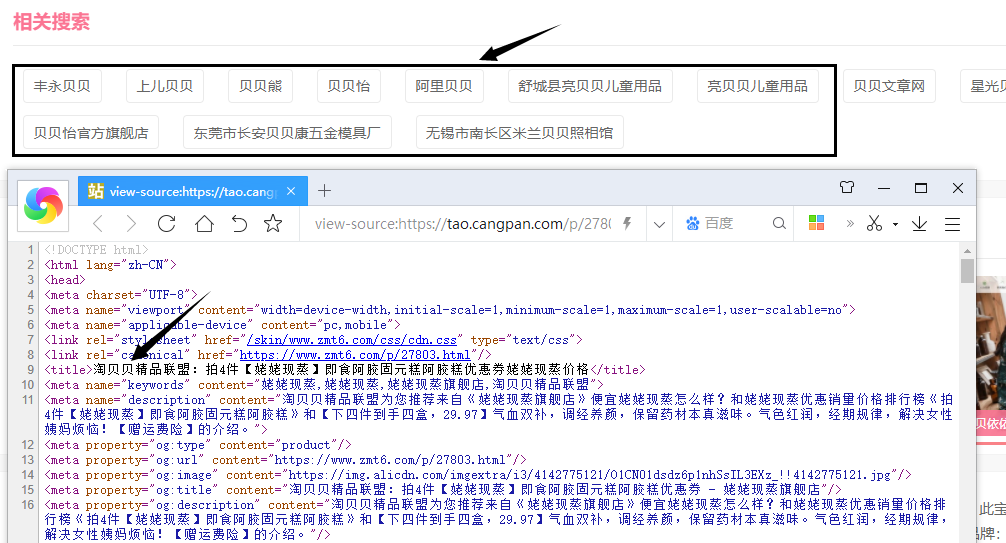Click the meta keywords line 10
1006x543 pixels.
324,384
